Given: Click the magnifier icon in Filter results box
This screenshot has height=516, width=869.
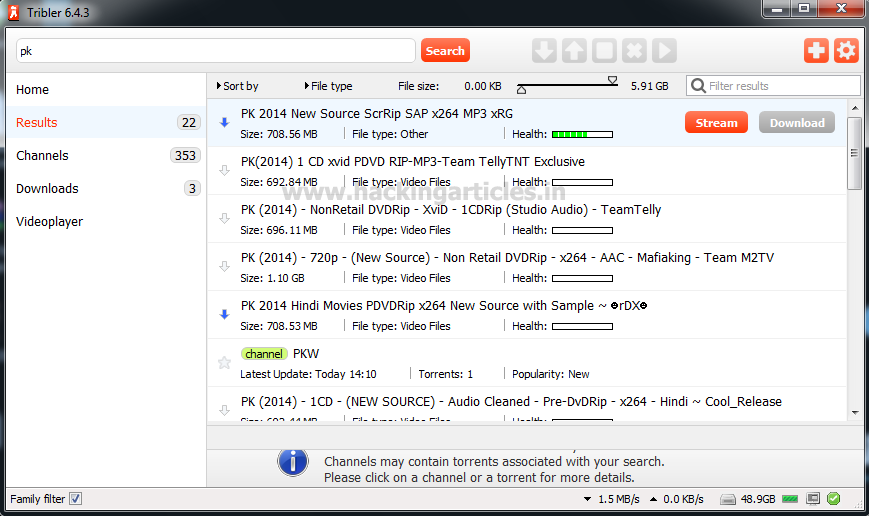Looking at the screenshot, I should (698, 86).
